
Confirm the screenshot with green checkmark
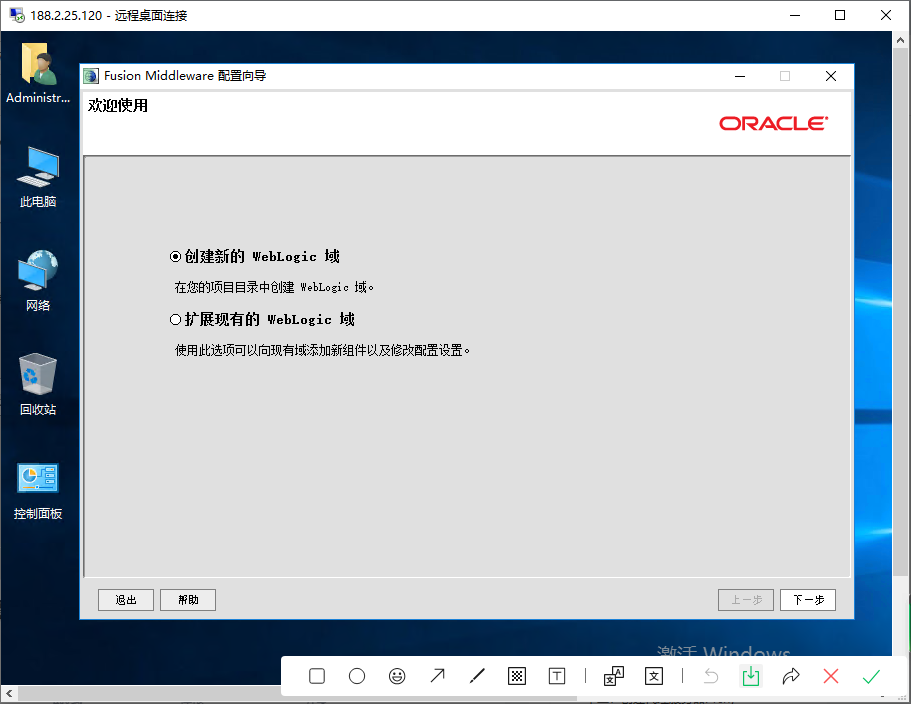click(871, 676)
